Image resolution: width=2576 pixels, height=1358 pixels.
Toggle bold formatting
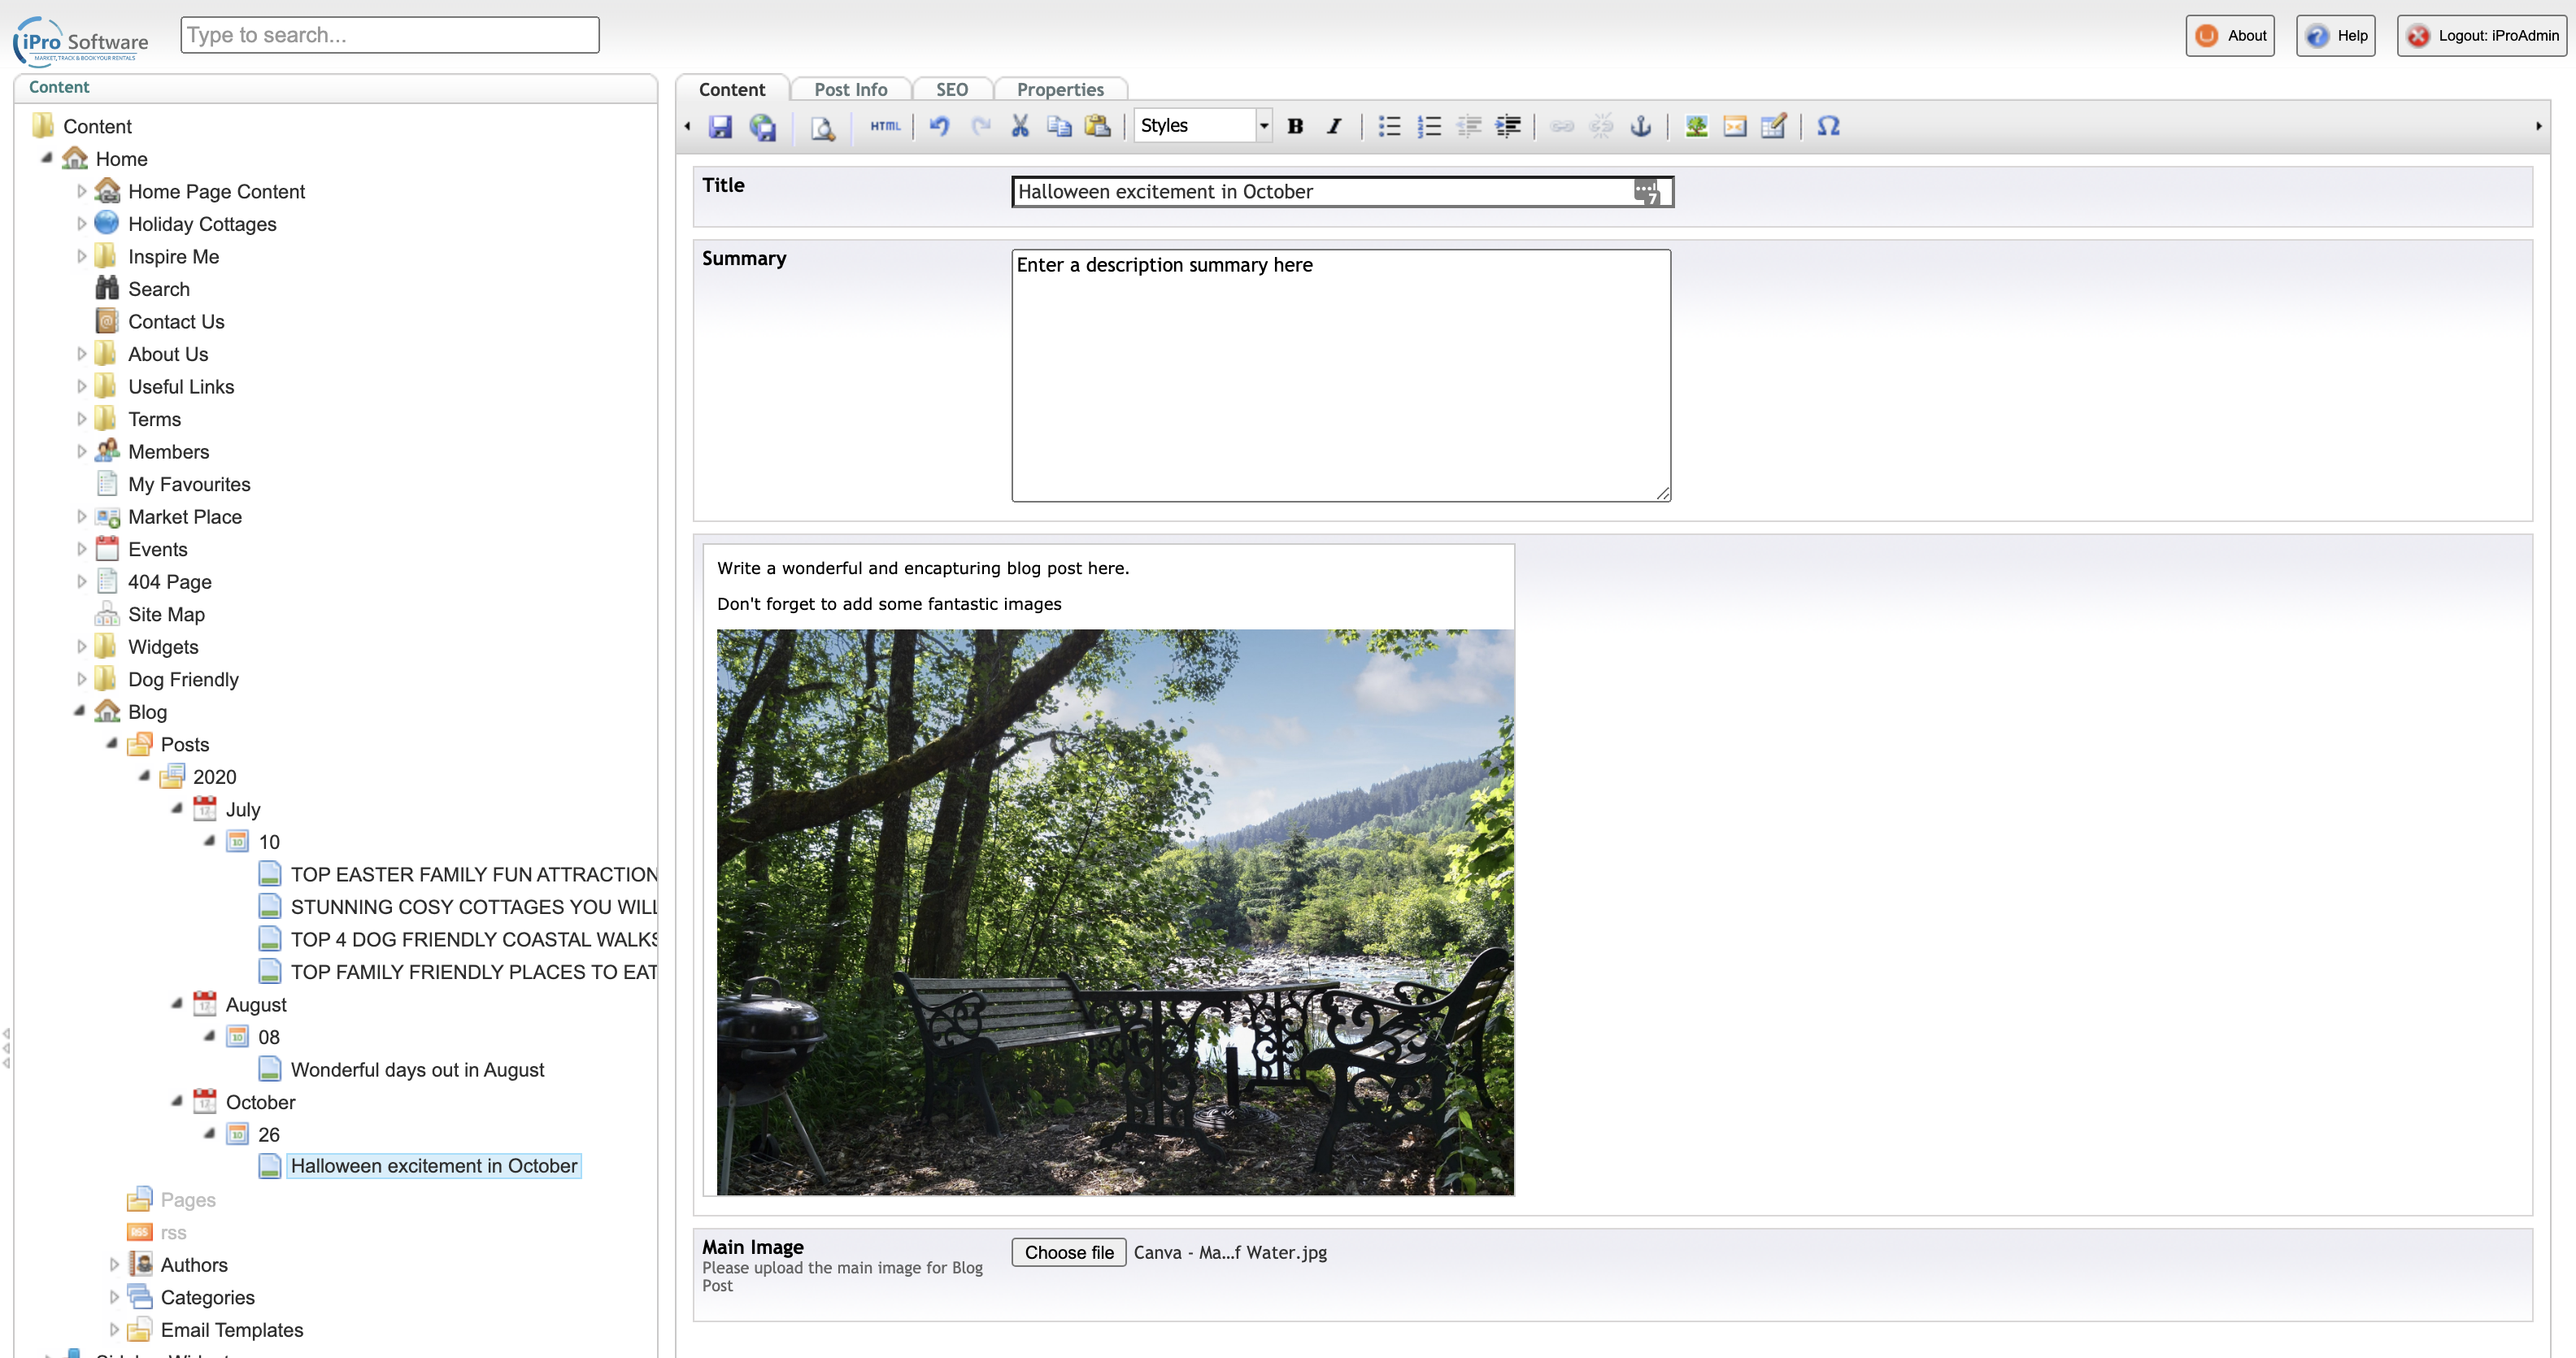(x=1295, y=126)
